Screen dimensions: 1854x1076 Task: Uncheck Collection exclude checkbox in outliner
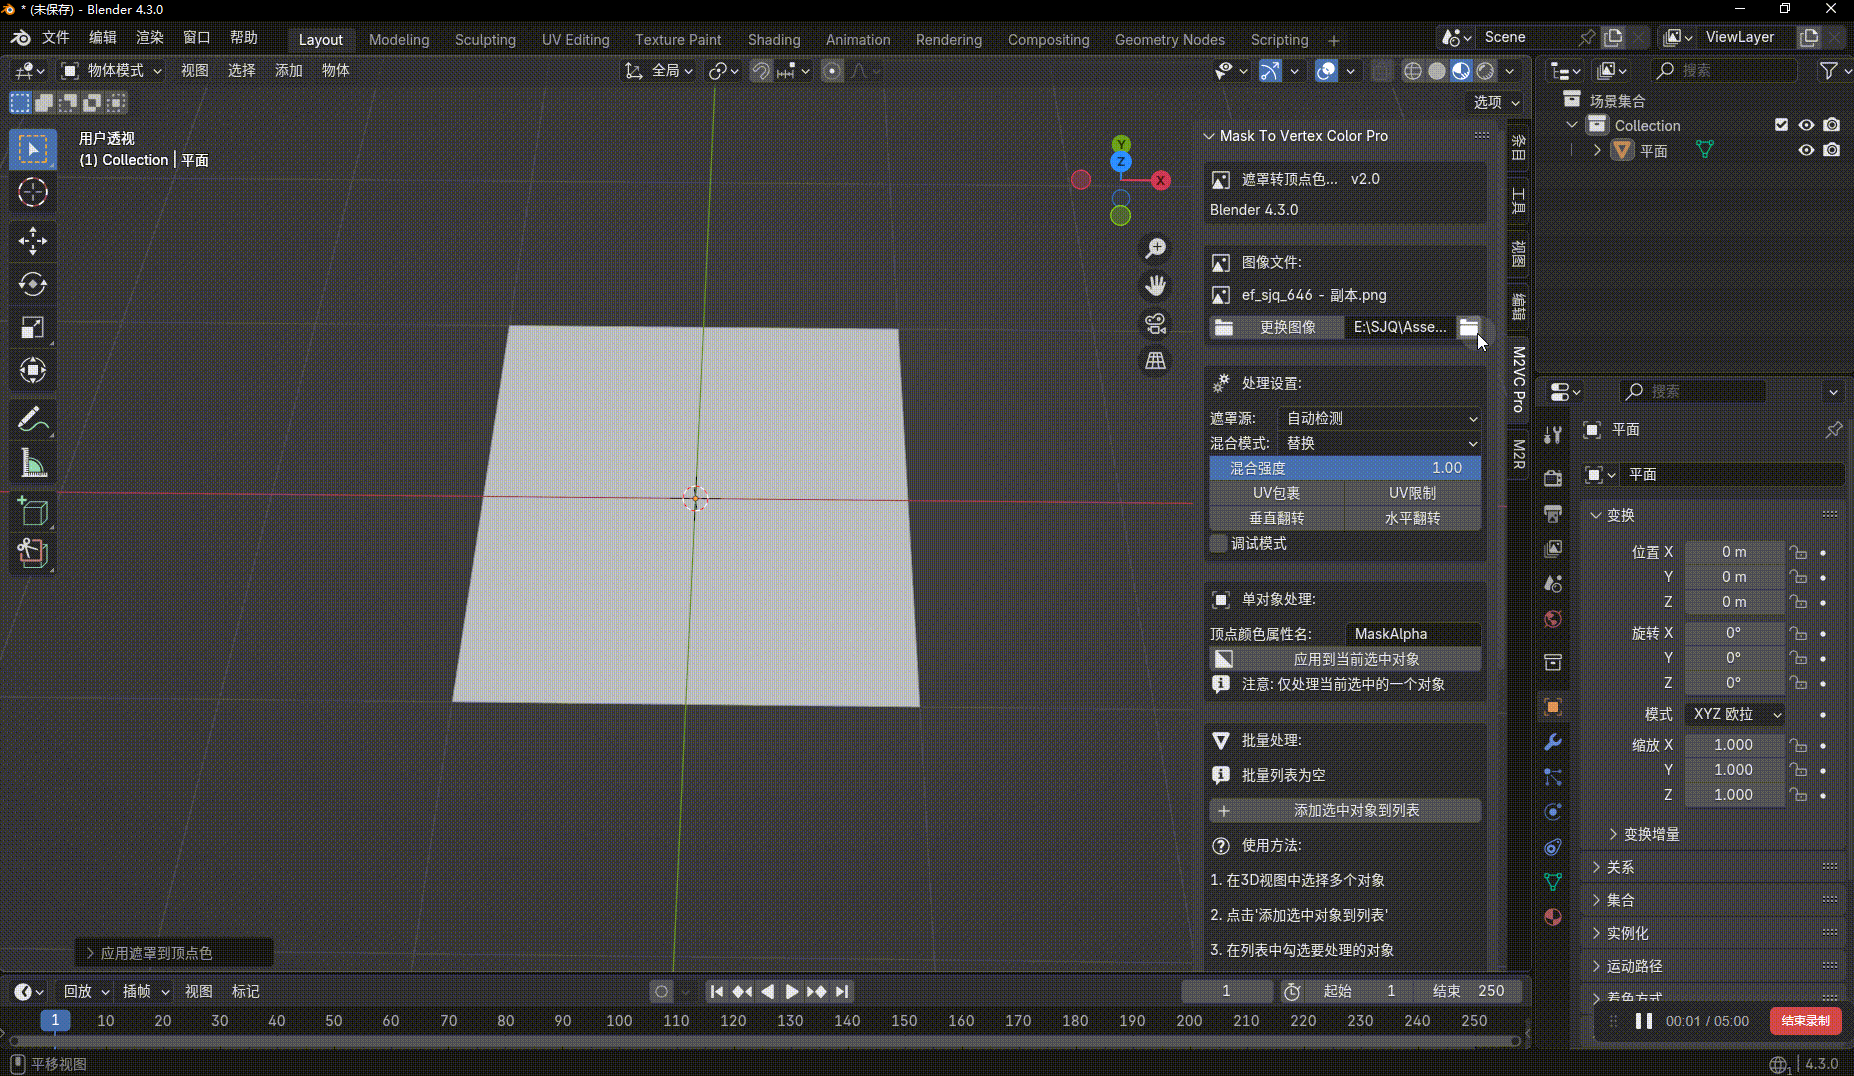pyautogui.click(x=1781, y=125)
